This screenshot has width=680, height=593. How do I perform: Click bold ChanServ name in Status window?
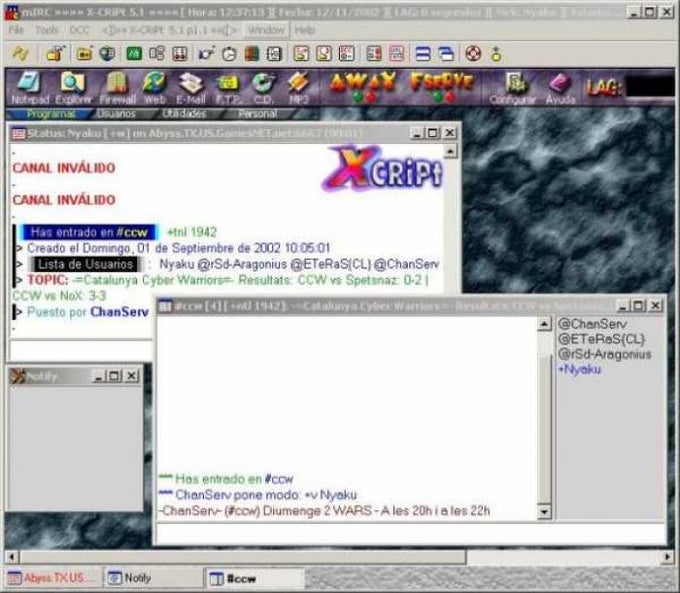(119, 311)
